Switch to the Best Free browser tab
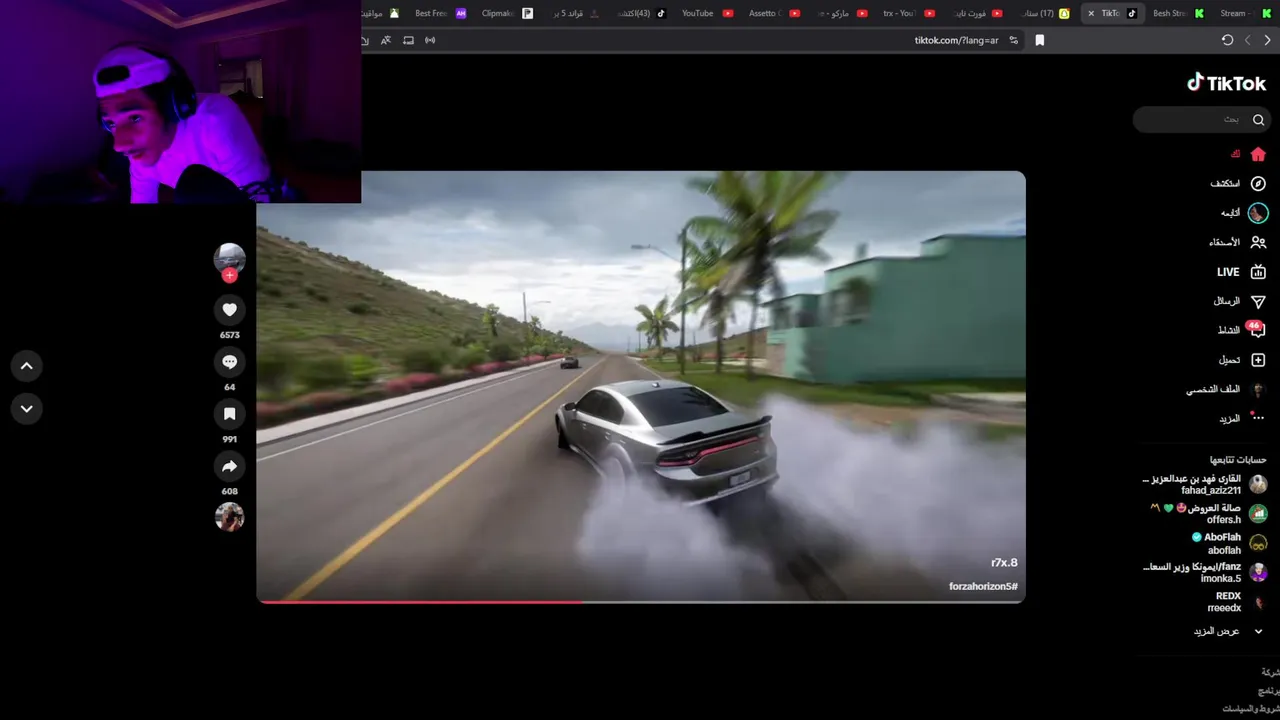Screen dimensions: 1280x720 (440, 13)
